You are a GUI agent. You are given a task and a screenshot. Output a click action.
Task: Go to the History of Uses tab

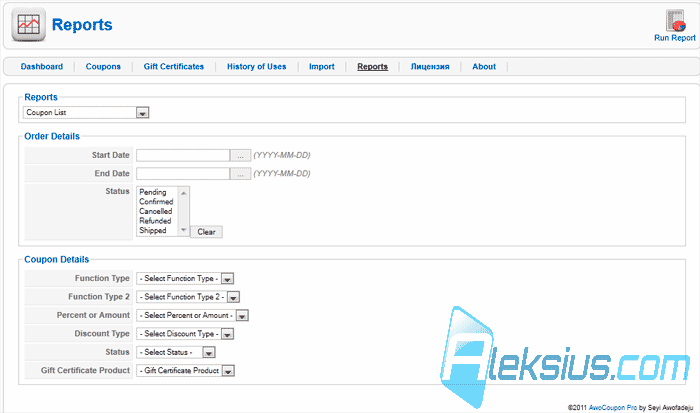tap(256, 67)
